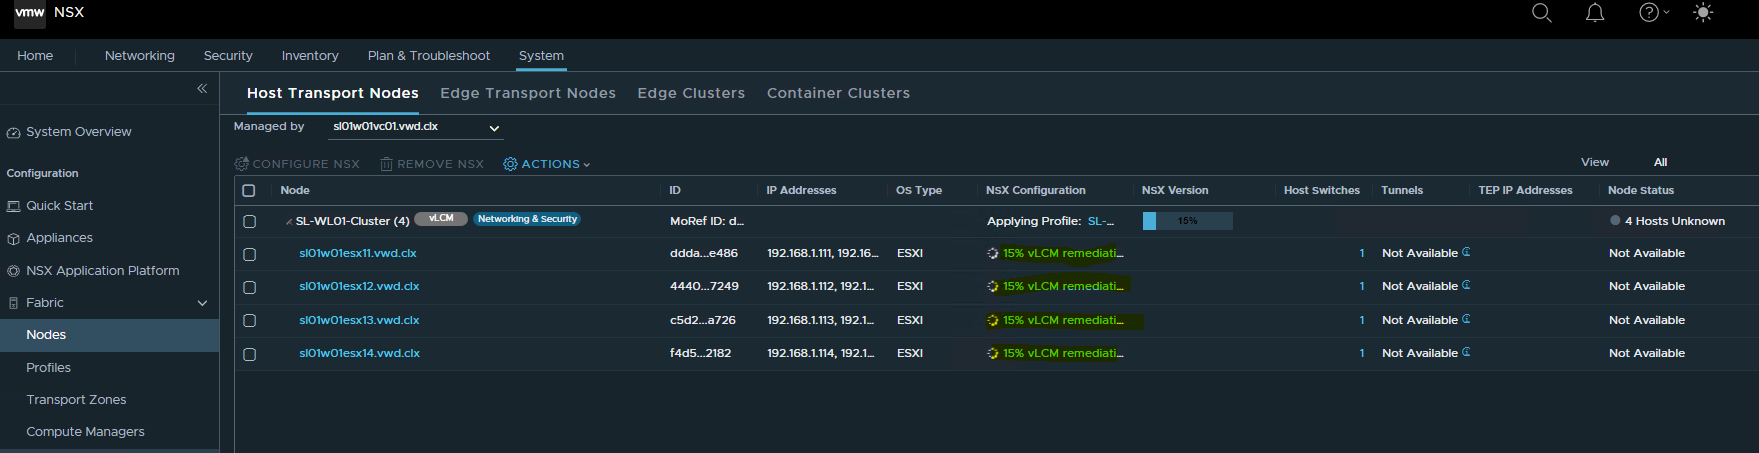1759x453 pixels.
Task: Open host link sl01w01esx13.vwd.clx
Action: click(359, 320)
